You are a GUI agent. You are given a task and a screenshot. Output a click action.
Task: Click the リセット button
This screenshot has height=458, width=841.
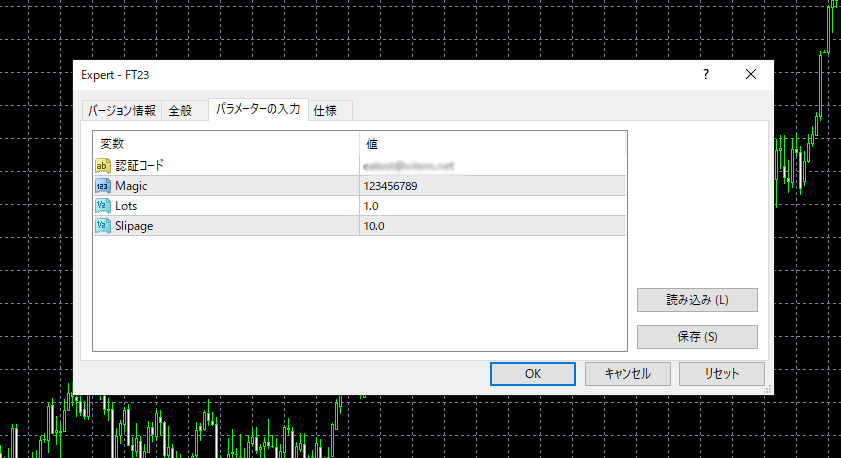tap(721, 373)
